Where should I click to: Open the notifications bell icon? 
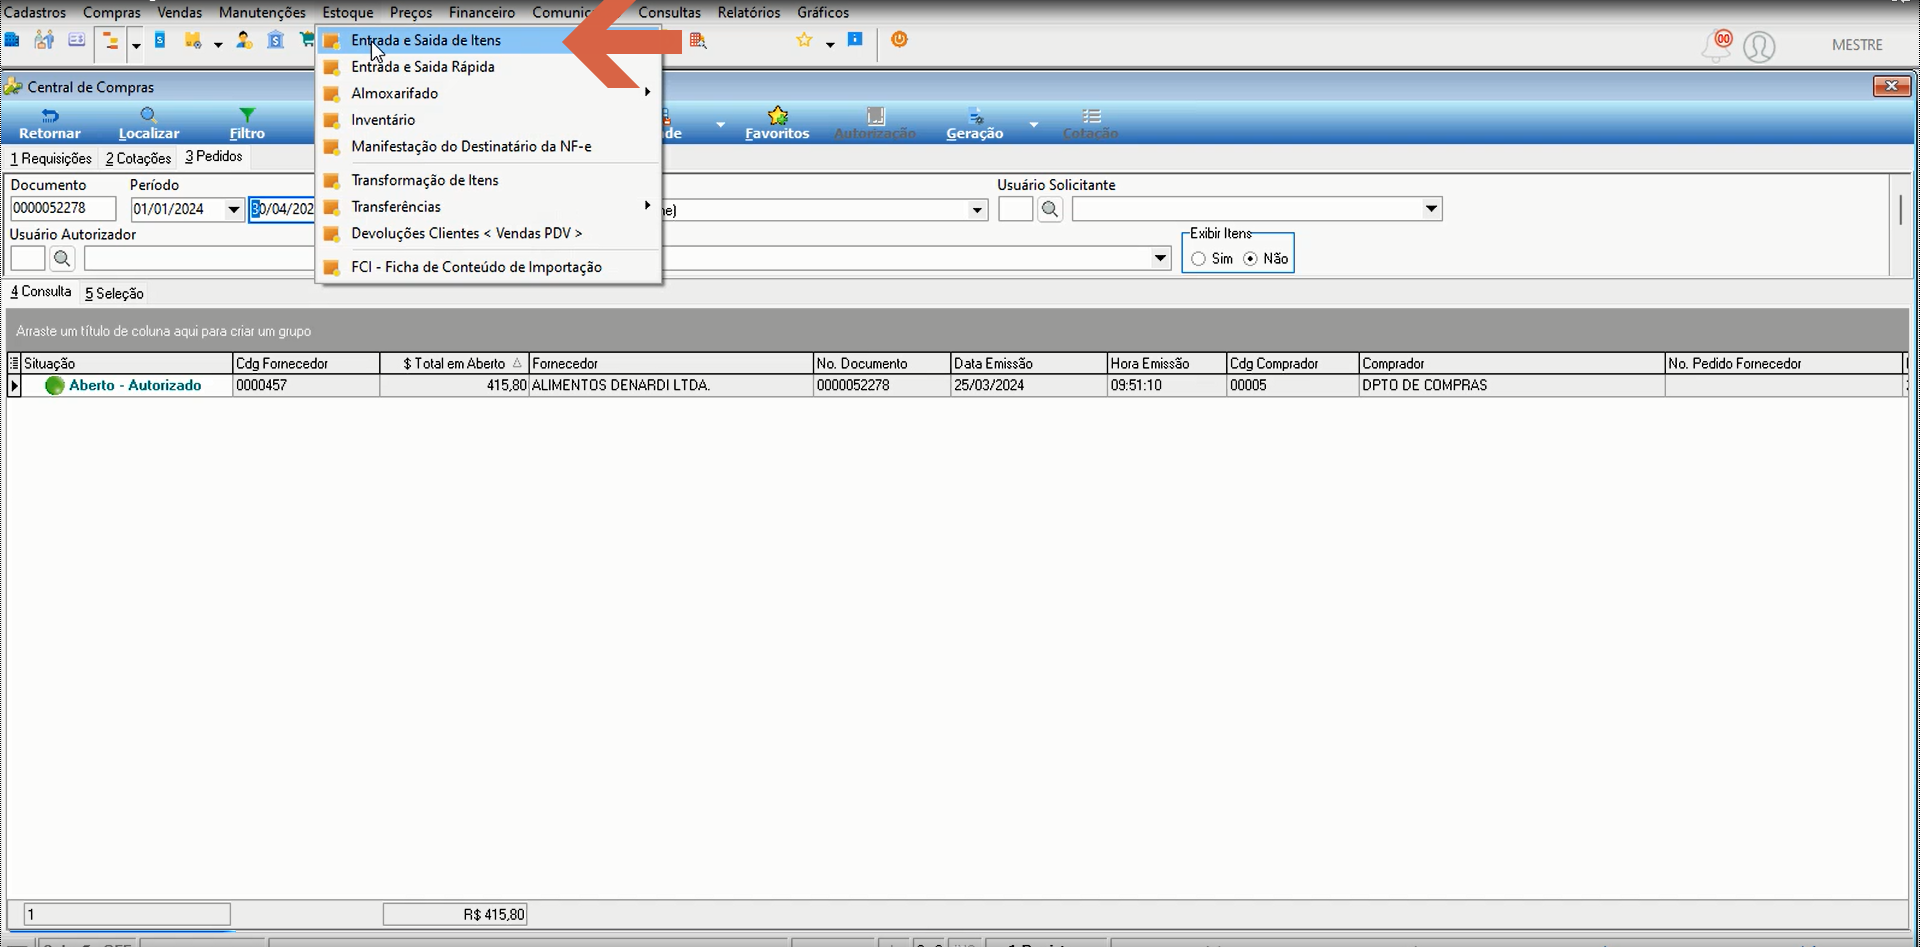coord(1716,46)
